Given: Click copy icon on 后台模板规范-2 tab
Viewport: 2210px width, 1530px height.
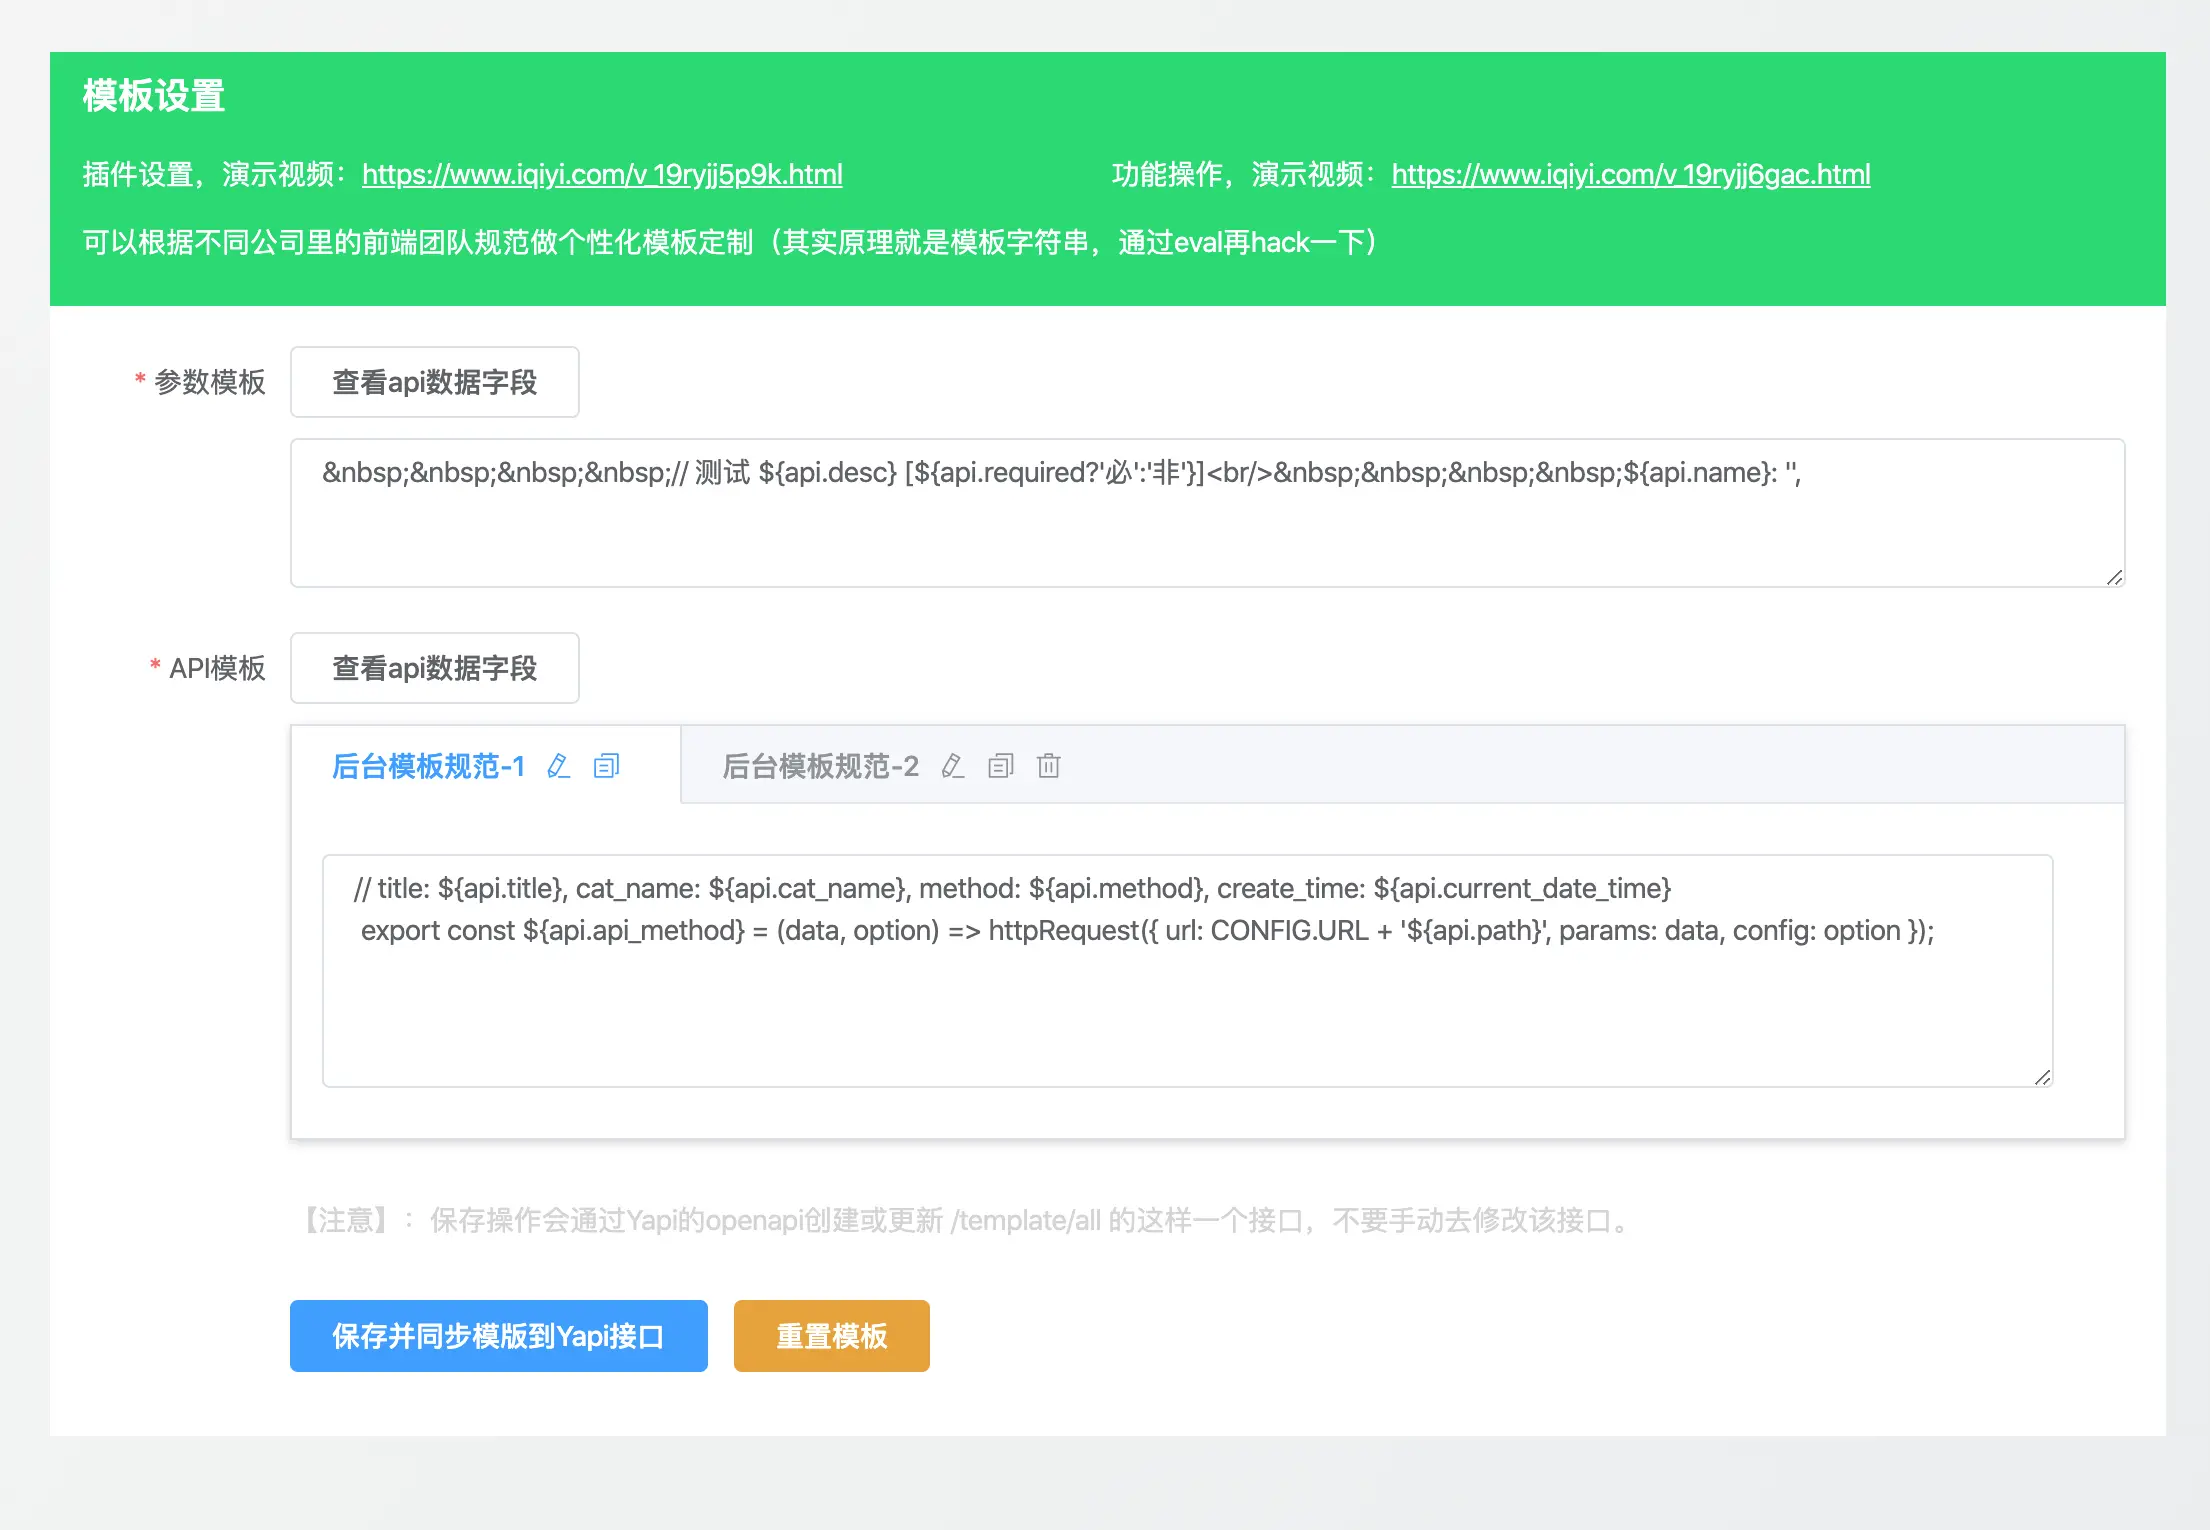Looking at the screenshot, I should click(1000, 767).
